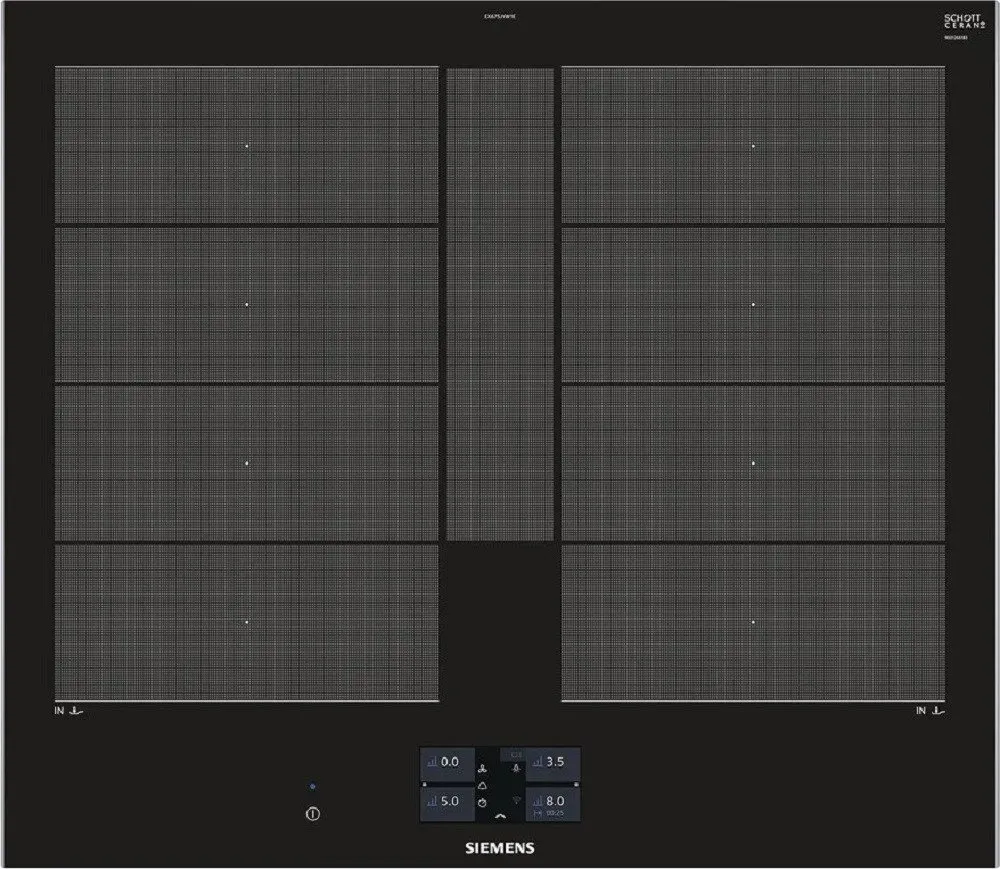Expand menu with the up chevron
Image resolution: width=1000 pixels, height=869 pixels.
point(500,816)
